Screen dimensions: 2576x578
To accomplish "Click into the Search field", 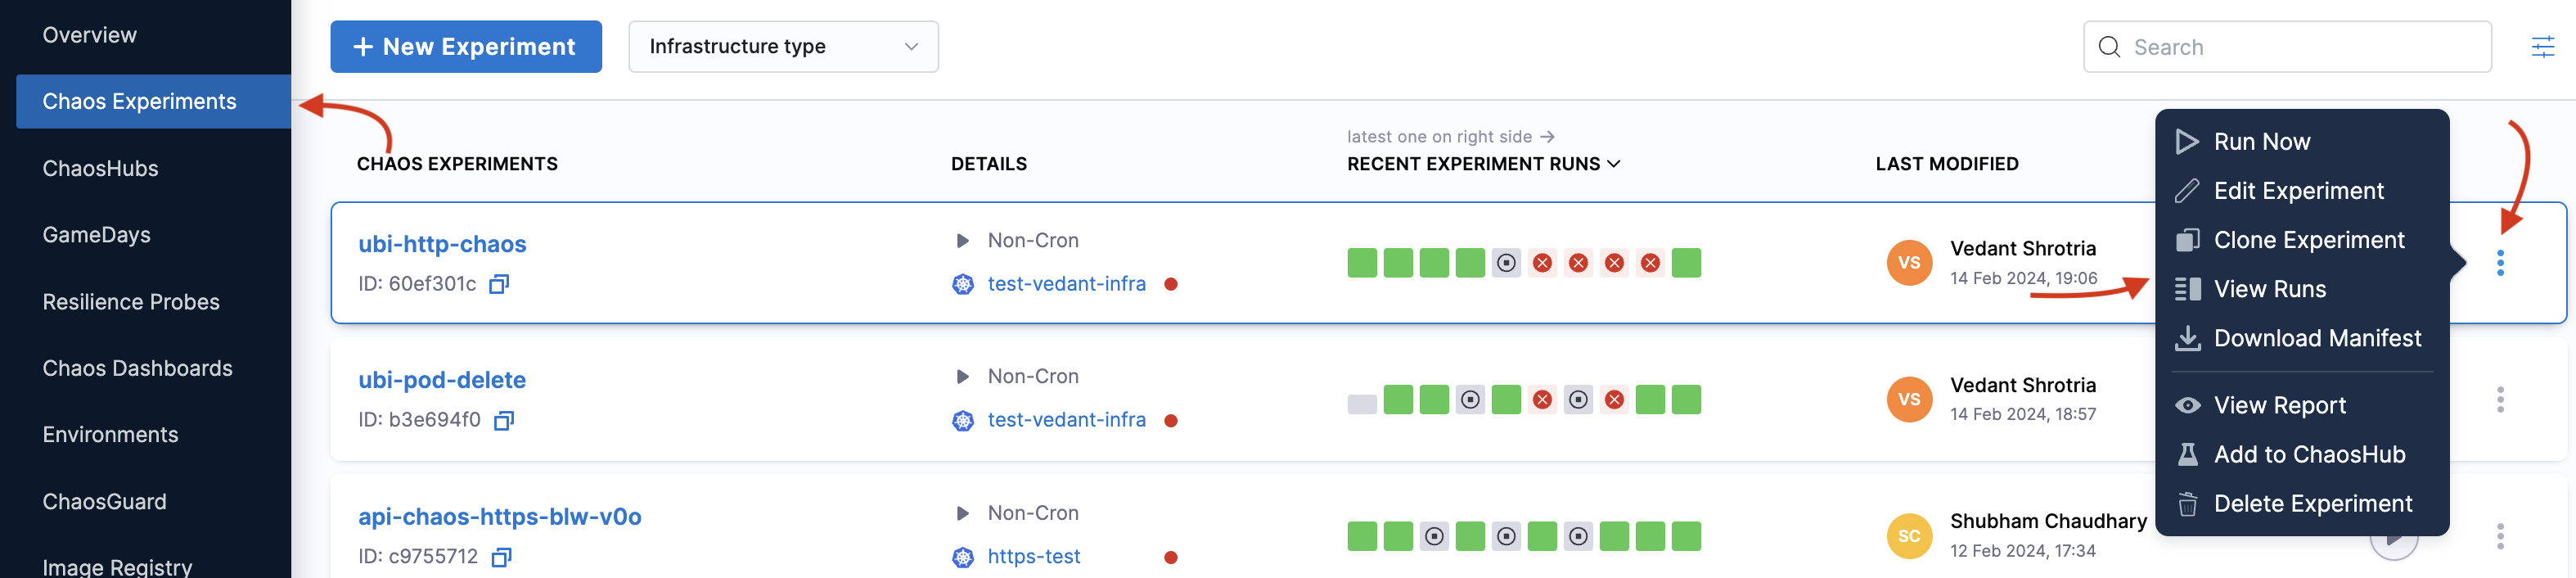I will (x=2300, y=47).
